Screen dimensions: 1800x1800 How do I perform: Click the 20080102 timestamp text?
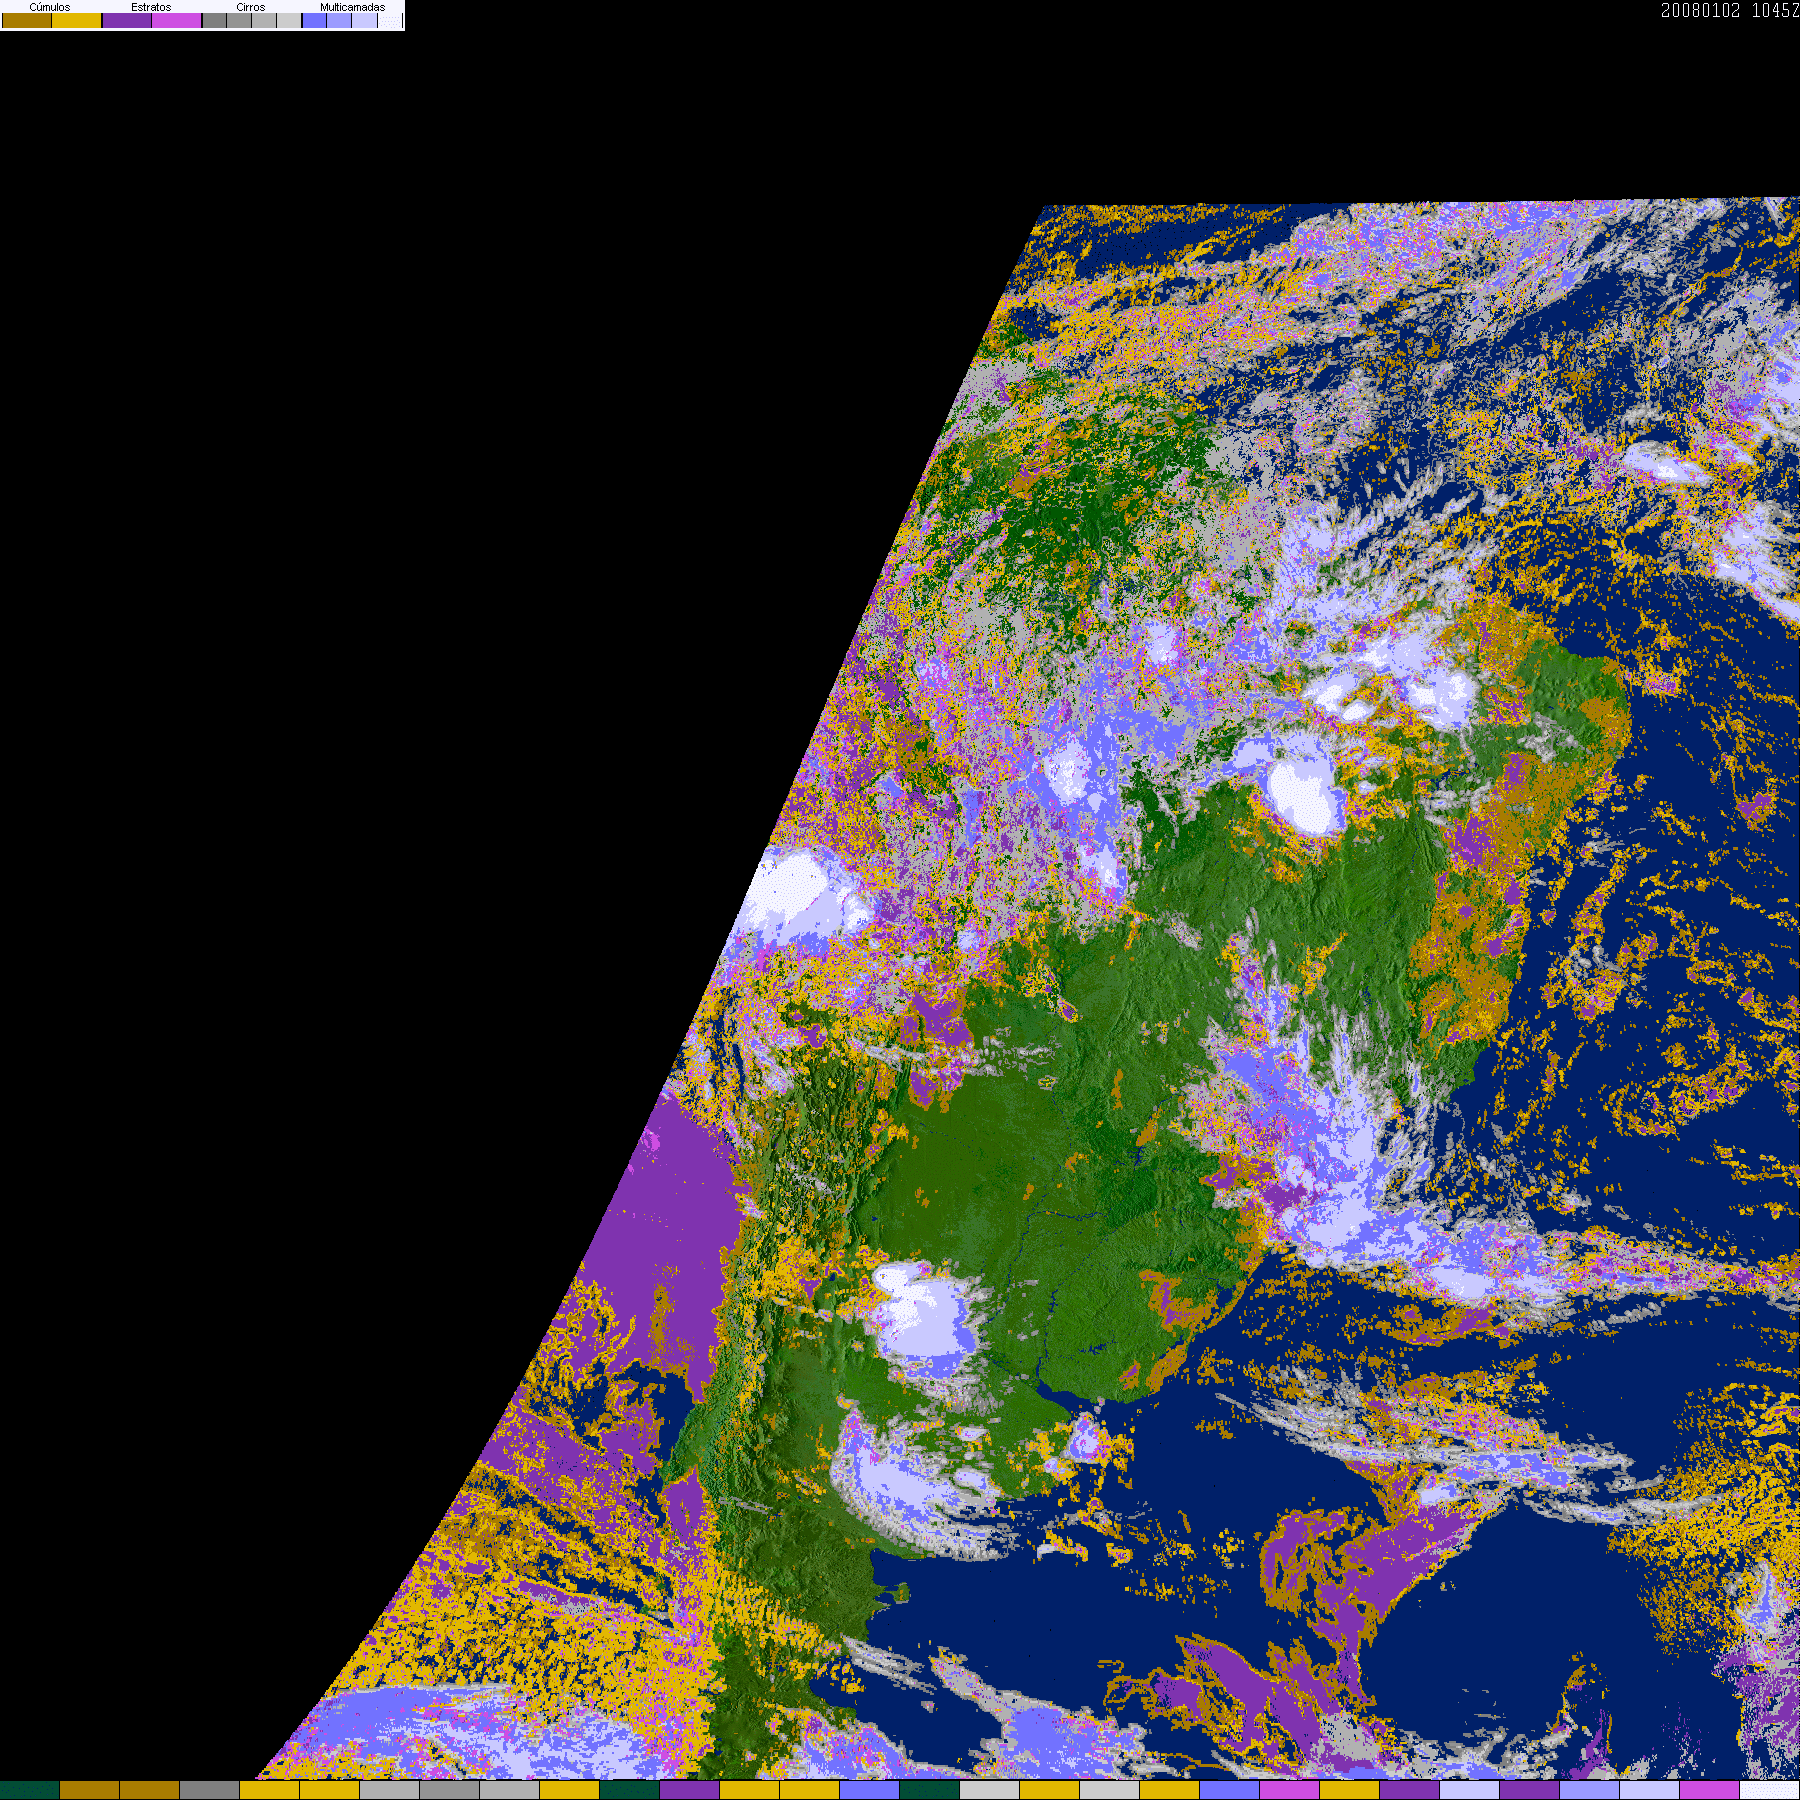[1700, 11]
